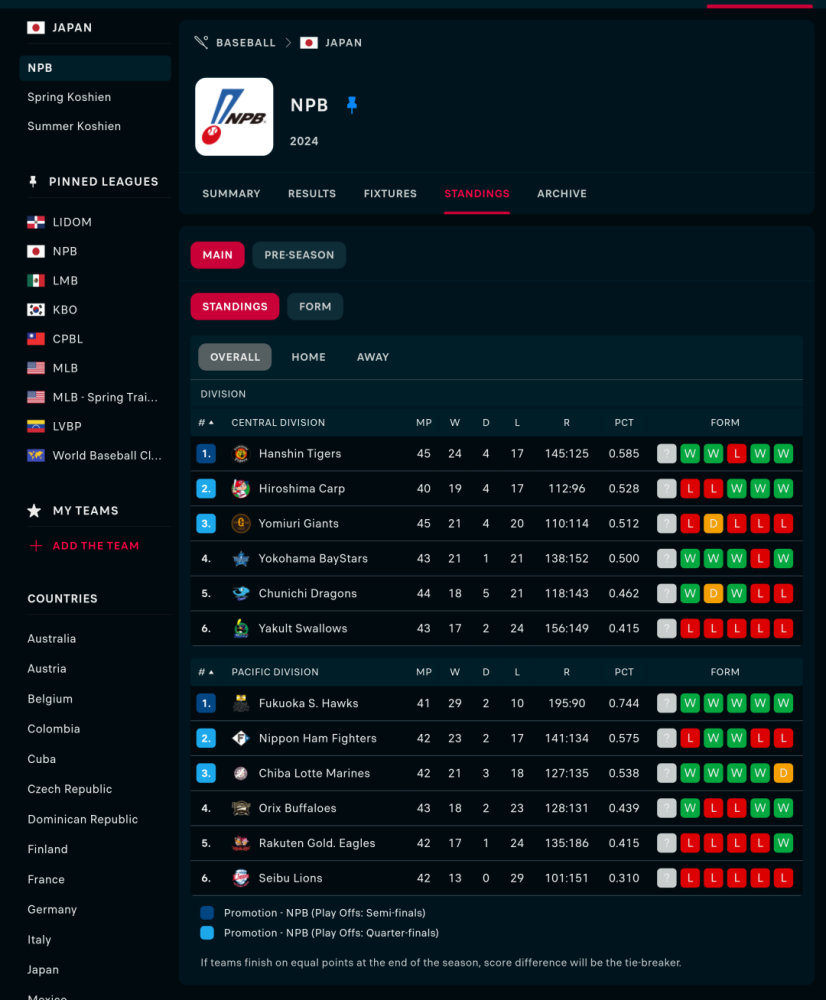This screenshot has height=1000, width=826.
Task: Open MLB in pinned leagues
Action: pos(65,368)
